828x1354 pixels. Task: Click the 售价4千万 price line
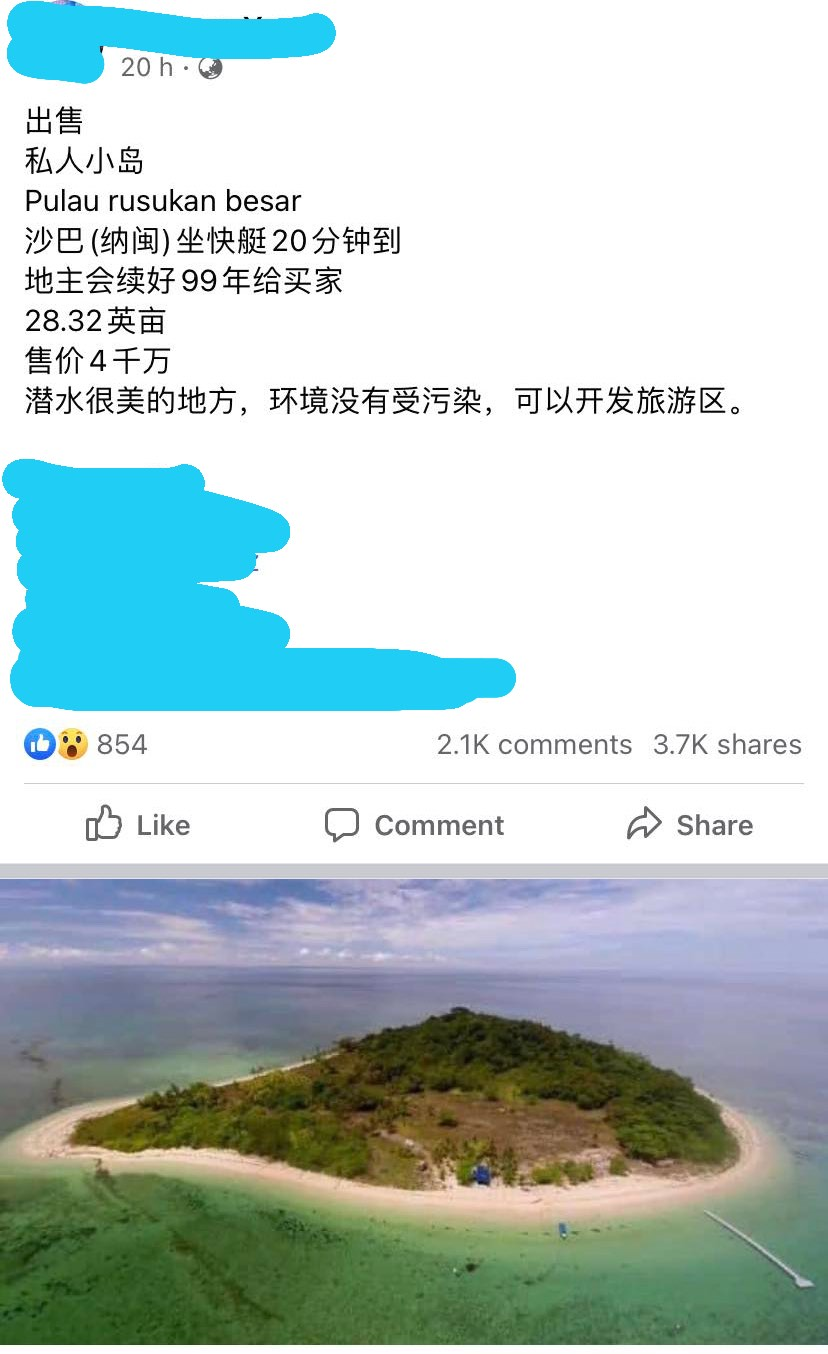pyautogui.click(x=98, y=361)
